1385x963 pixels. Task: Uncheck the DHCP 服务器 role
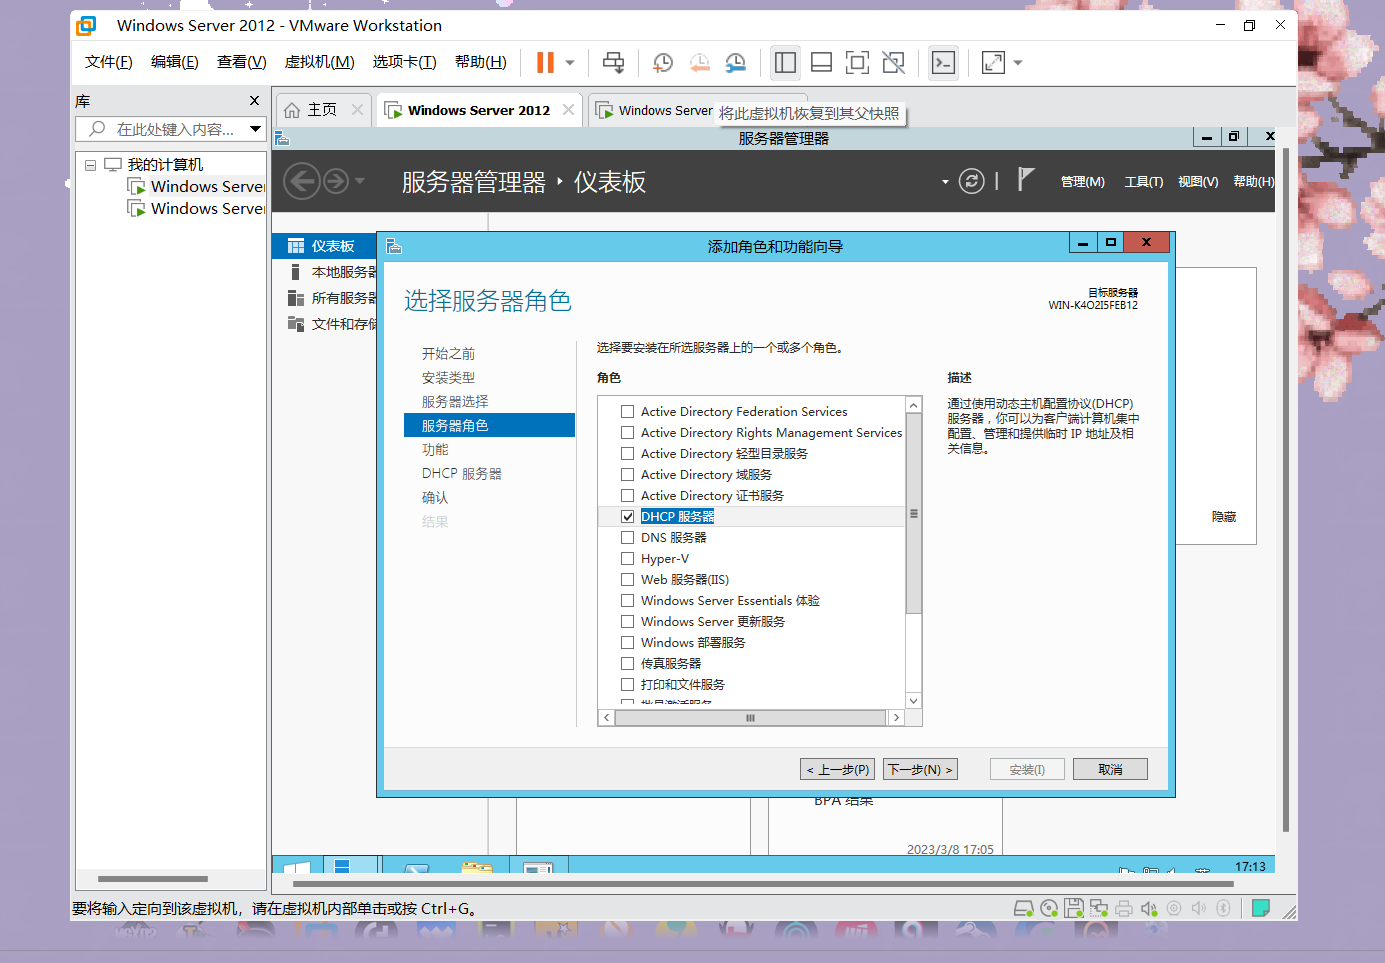[x=627, y=517]
